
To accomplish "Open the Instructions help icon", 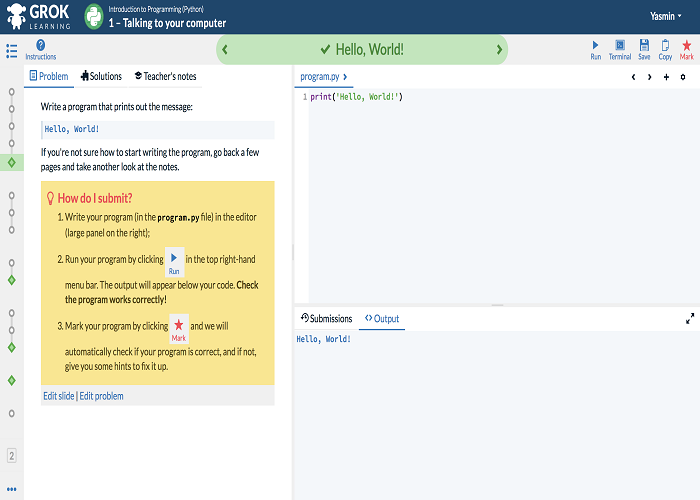I will [41, 46].
